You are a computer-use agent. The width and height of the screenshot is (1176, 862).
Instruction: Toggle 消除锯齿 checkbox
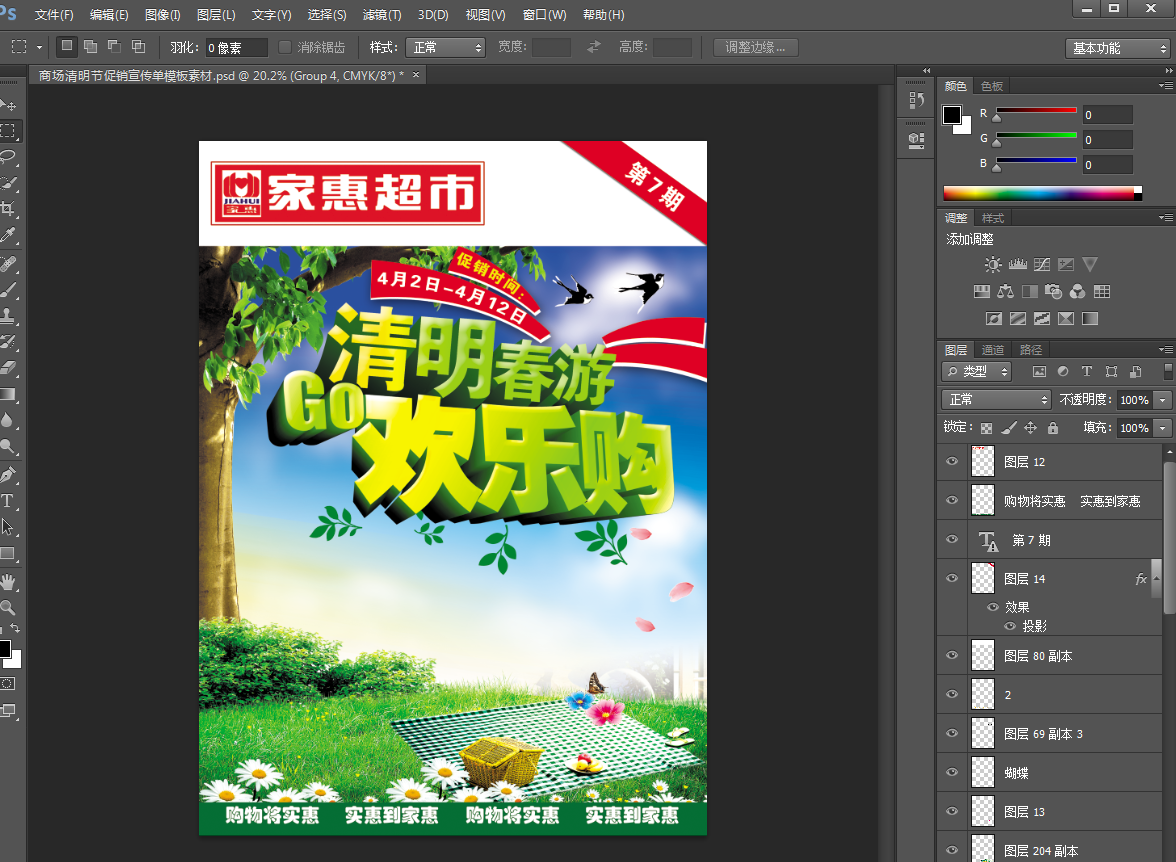click(284, 47)
